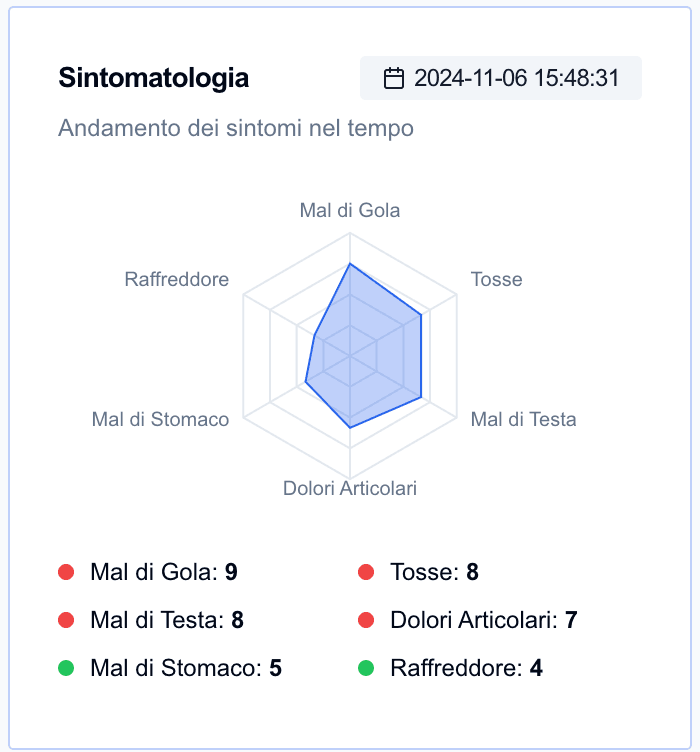Viewport: 700px width, 752px height.
Task: Click the Raffreddore: 4 legend entry
Action: (x=450, y=668)
